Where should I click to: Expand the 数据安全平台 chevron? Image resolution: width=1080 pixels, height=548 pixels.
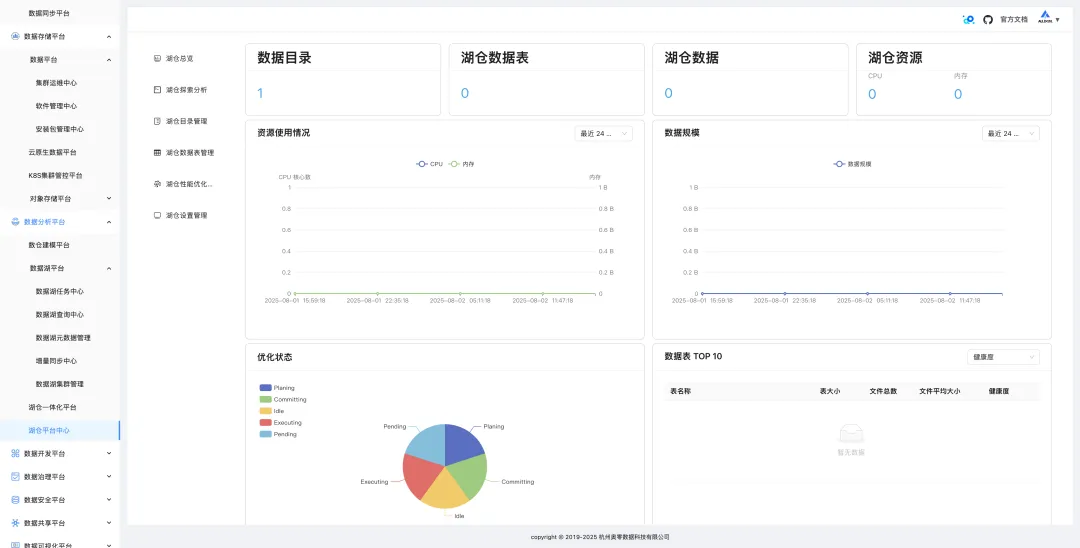109,500
